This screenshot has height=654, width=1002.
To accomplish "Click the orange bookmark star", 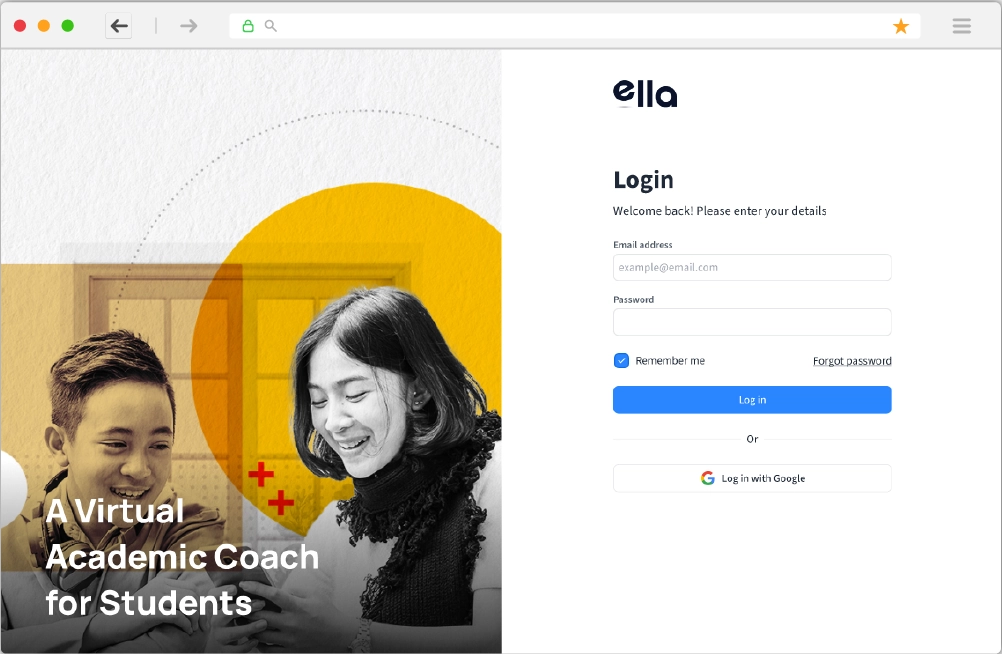I will (x=901, y=26).
